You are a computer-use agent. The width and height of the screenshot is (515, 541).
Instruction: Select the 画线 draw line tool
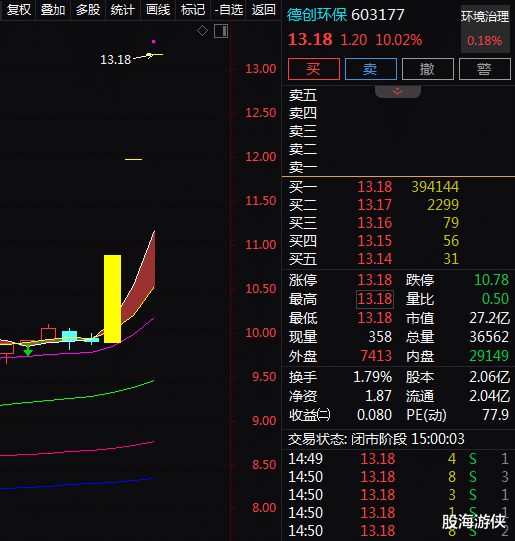(x=158, y=10)
